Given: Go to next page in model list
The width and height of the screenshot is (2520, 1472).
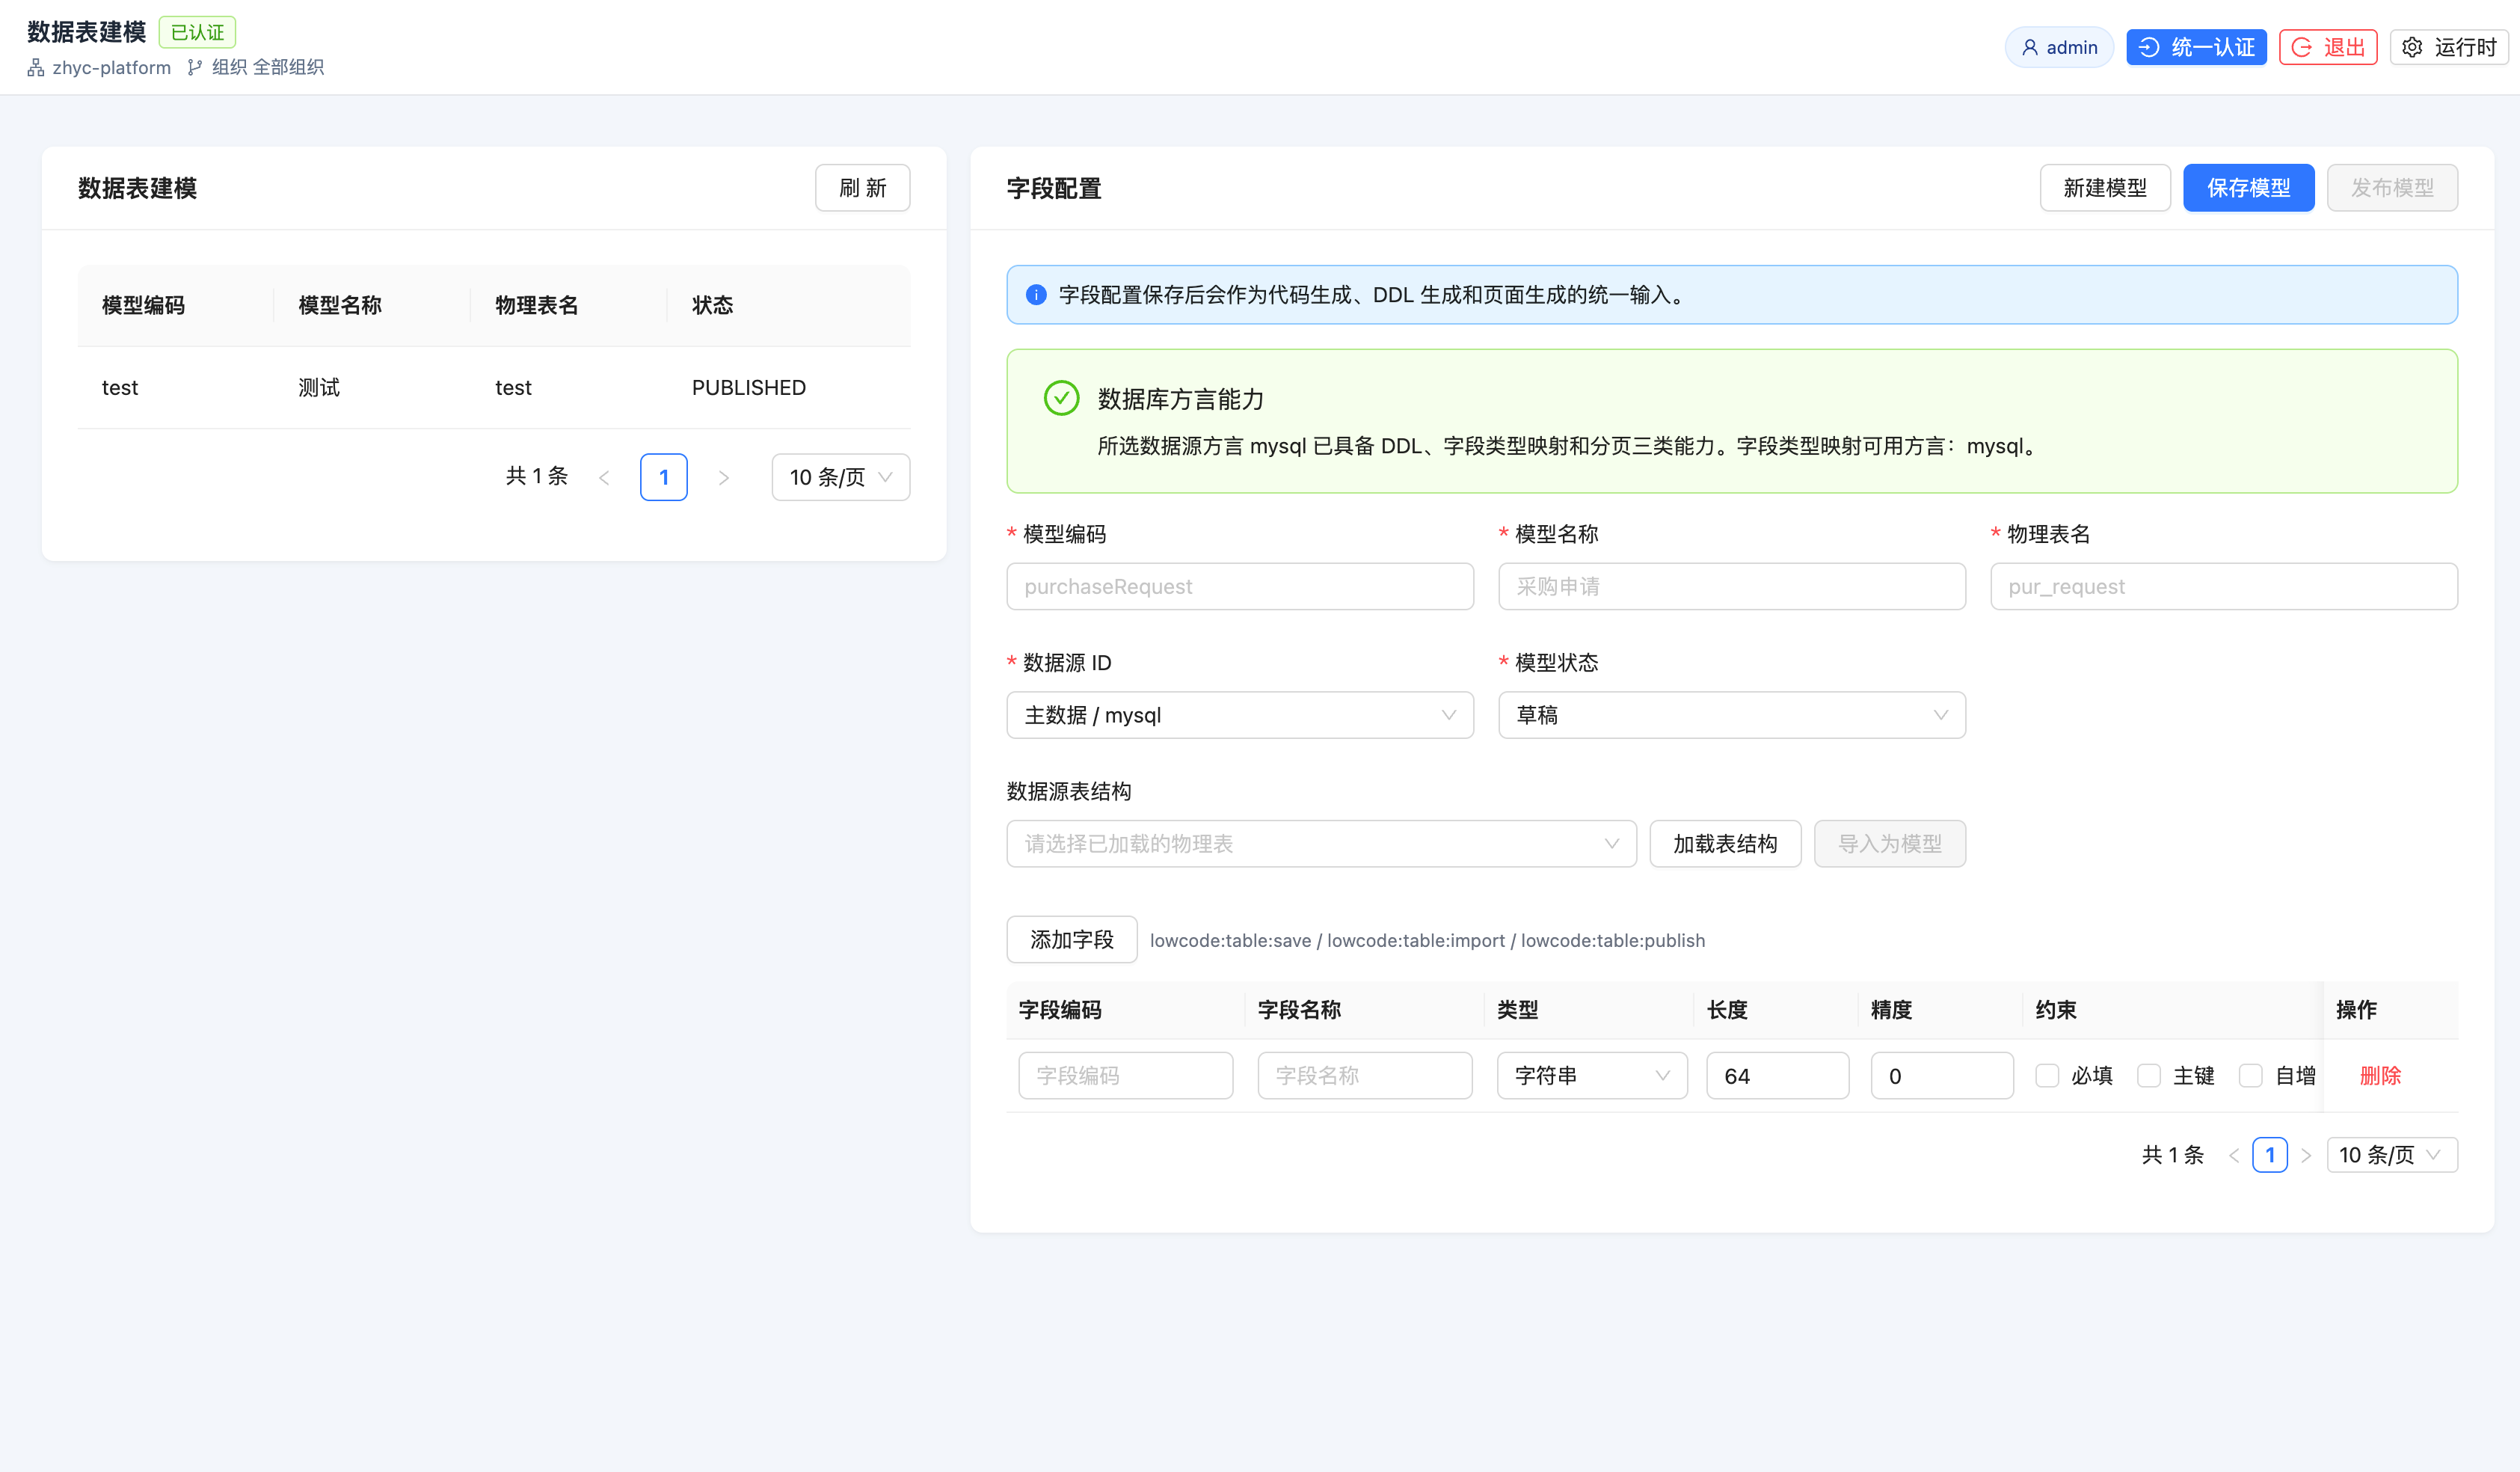Looking at the screenshot, I should tap(724, 477).
